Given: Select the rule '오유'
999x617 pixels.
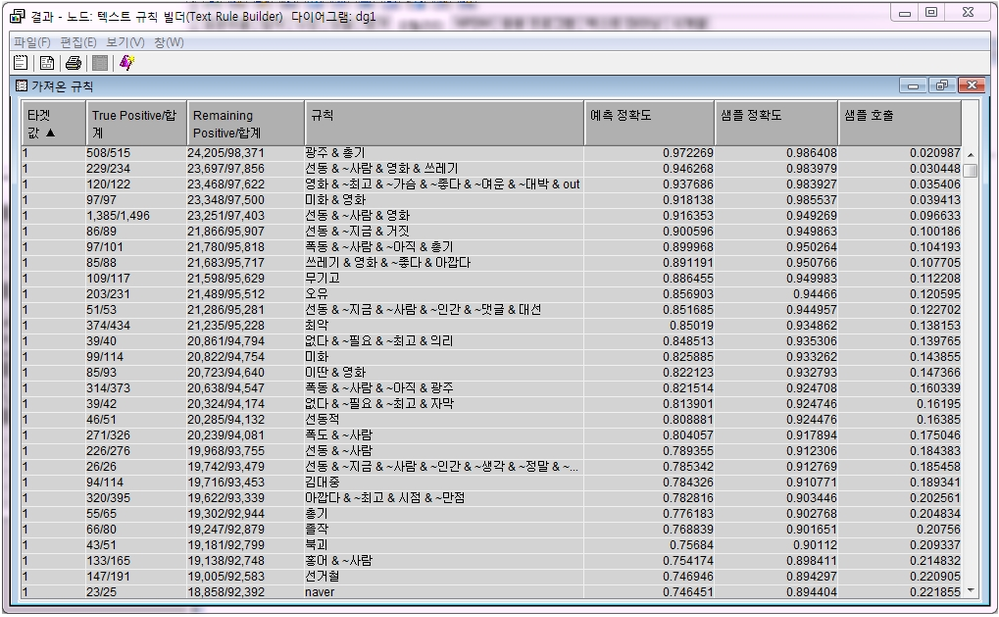Looking at the screenshot, I should [317, 294].
